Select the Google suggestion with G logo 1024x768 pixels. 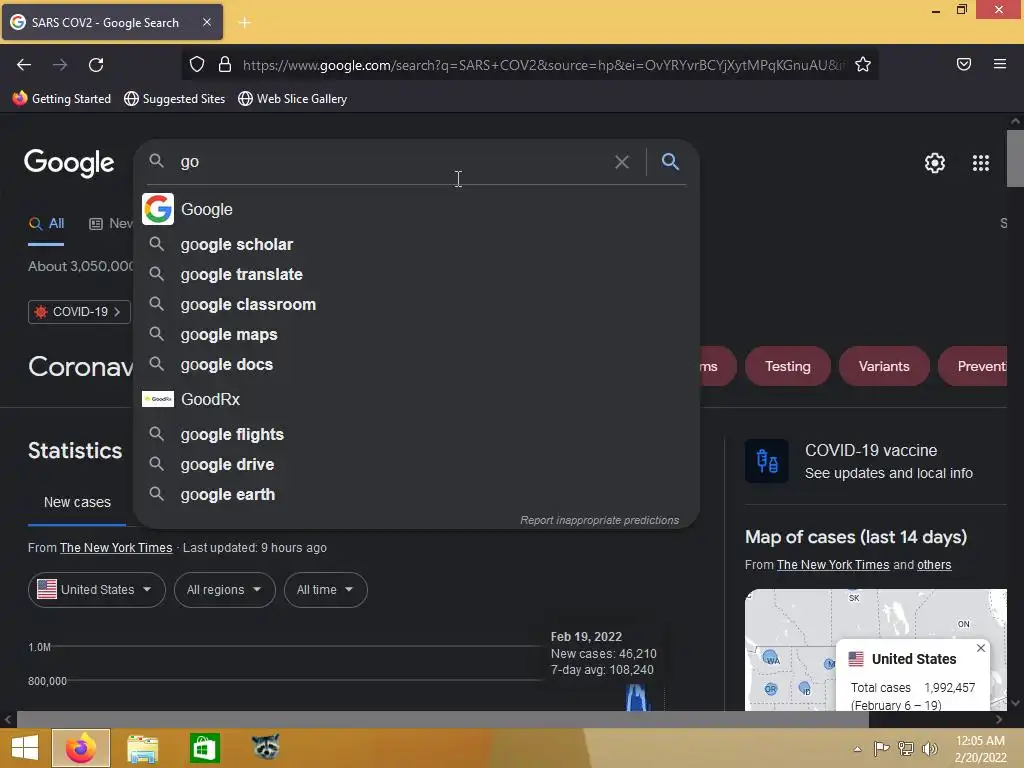[416, 209]
